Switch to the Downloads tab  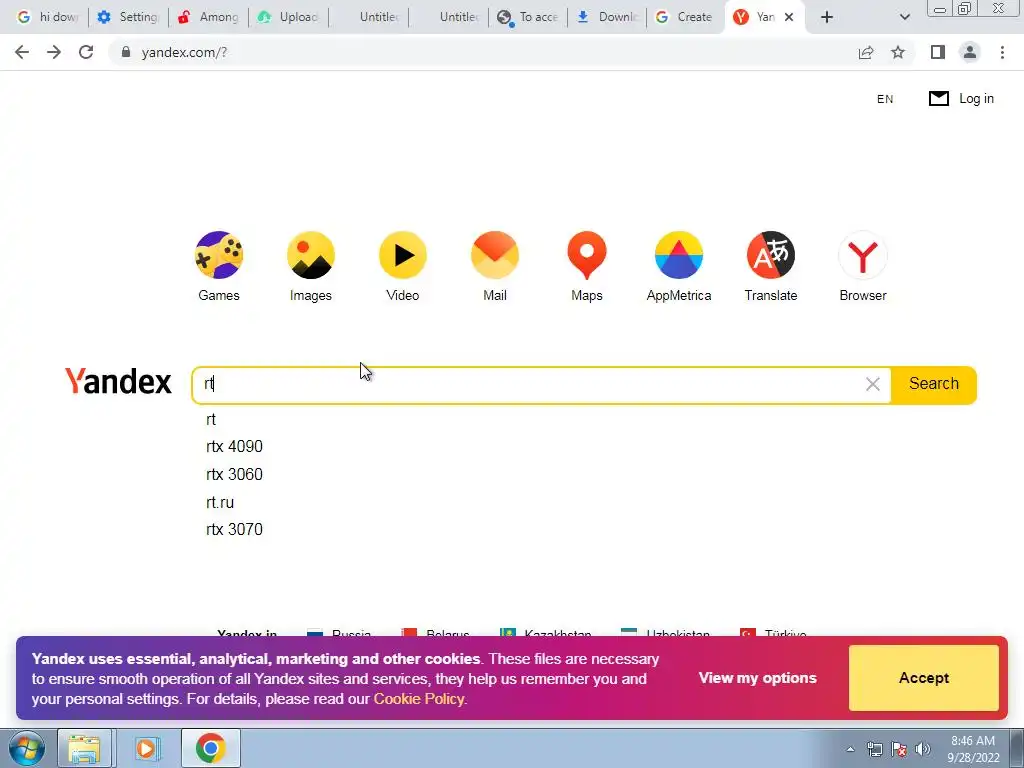[608, 17]
